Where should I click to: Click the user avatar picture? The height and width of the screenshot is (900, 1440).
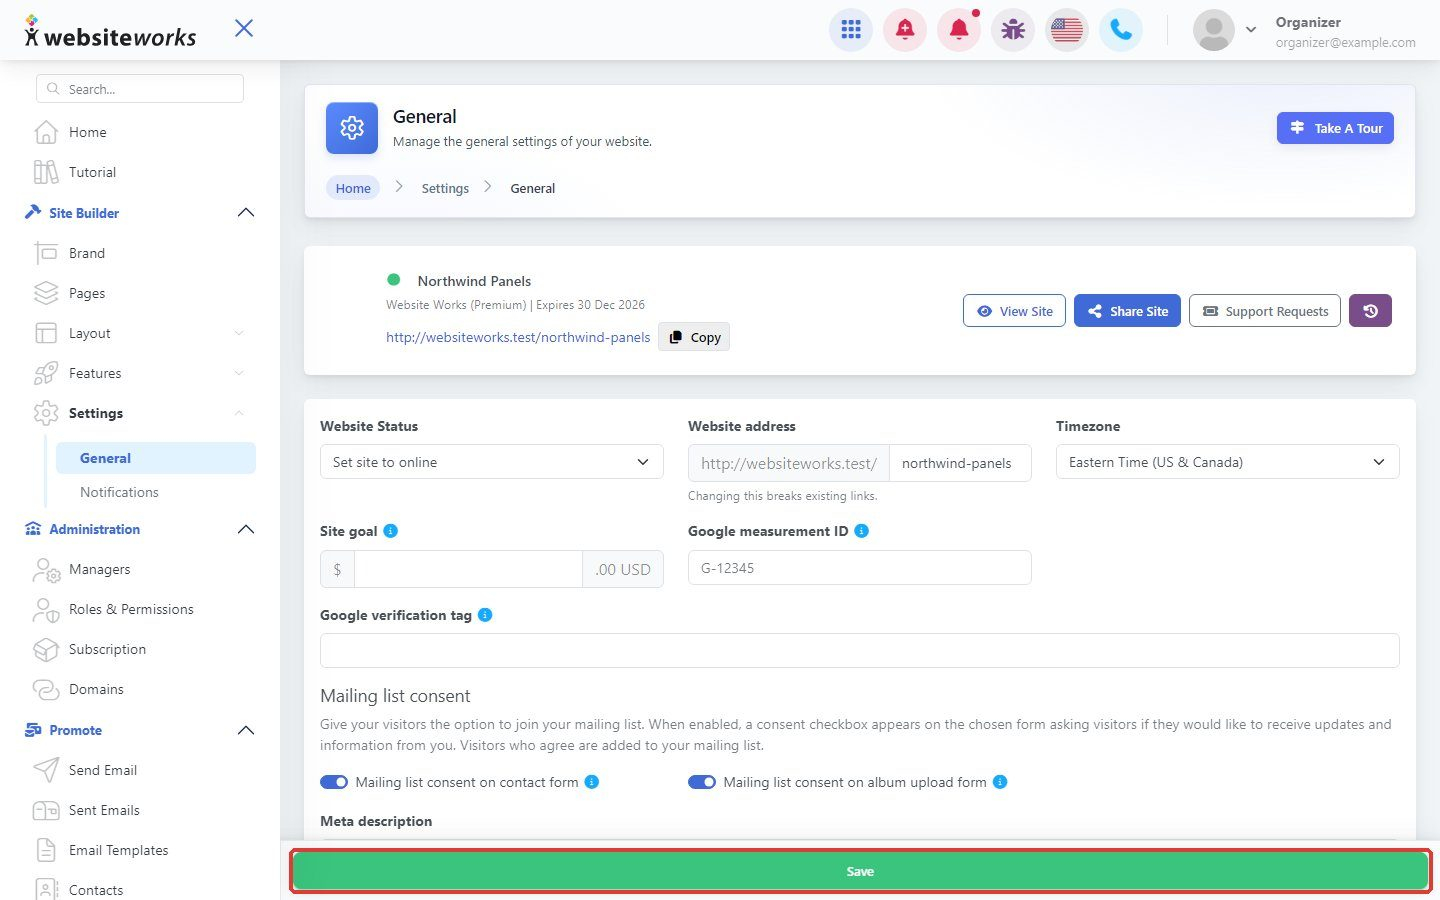tap(1214, 30)
